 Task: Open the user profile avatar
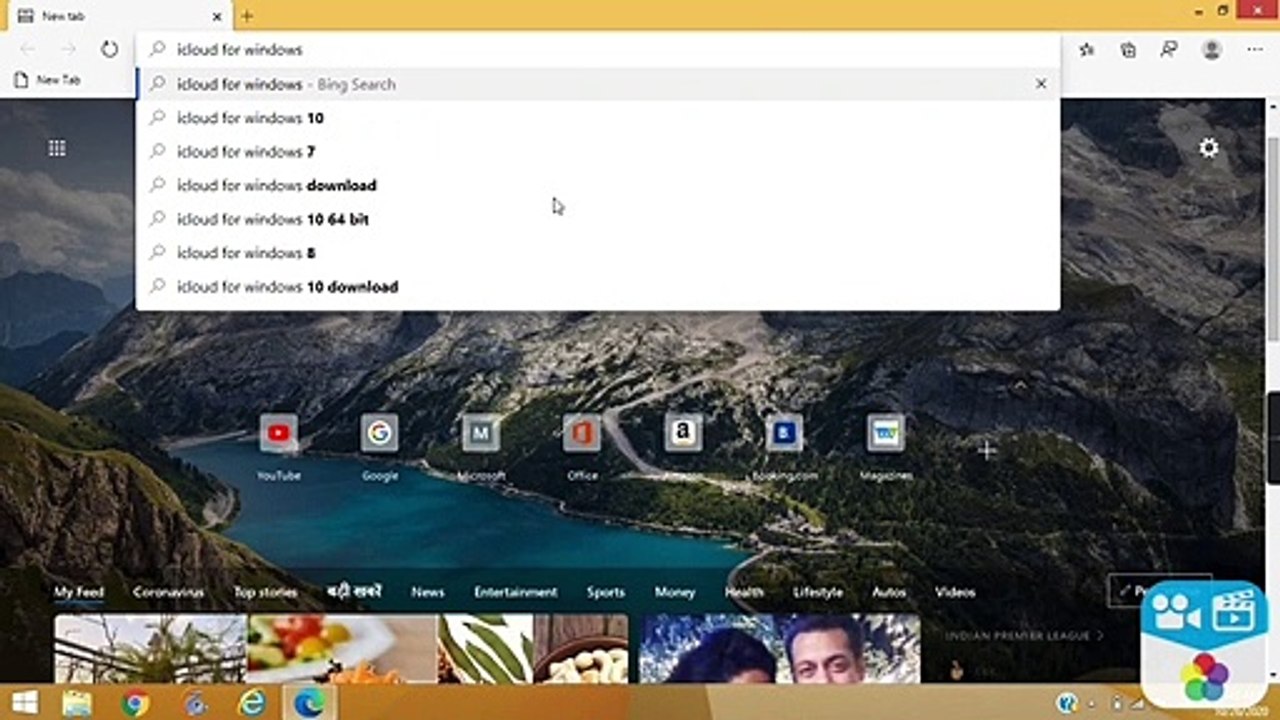(x=1212, y=49)
